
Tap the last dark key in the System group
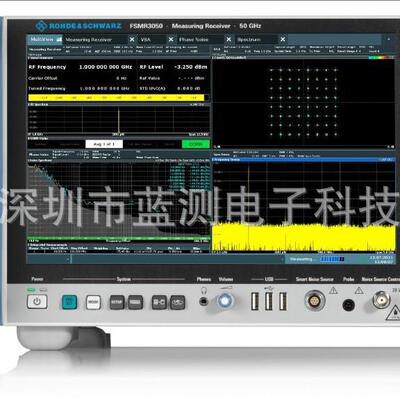(x=178, y=302)
